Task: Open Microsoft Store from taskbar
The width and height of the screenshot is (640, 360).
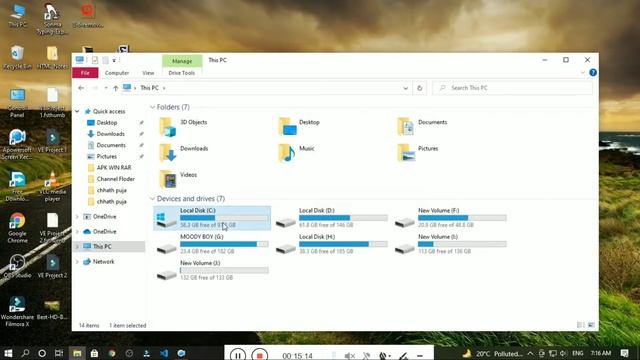Action: pyautogui.click(x=94, y=353)
